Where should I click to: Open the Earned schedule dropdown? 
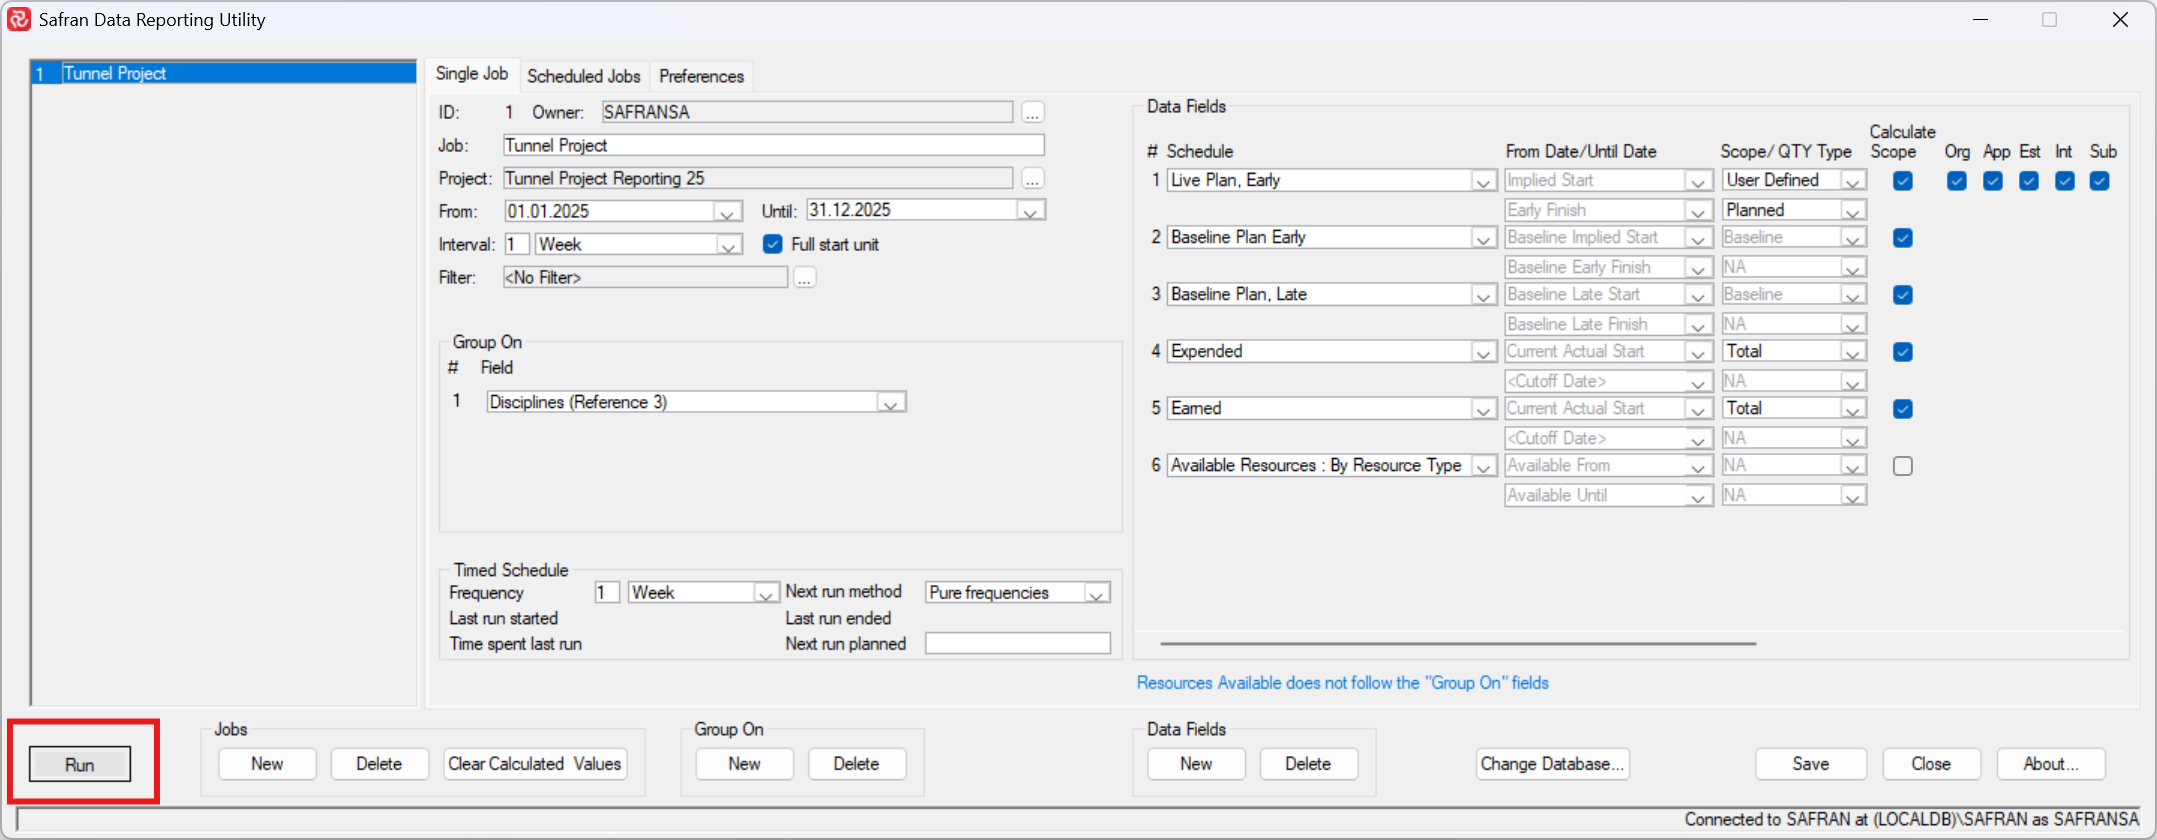(1484, 409)
